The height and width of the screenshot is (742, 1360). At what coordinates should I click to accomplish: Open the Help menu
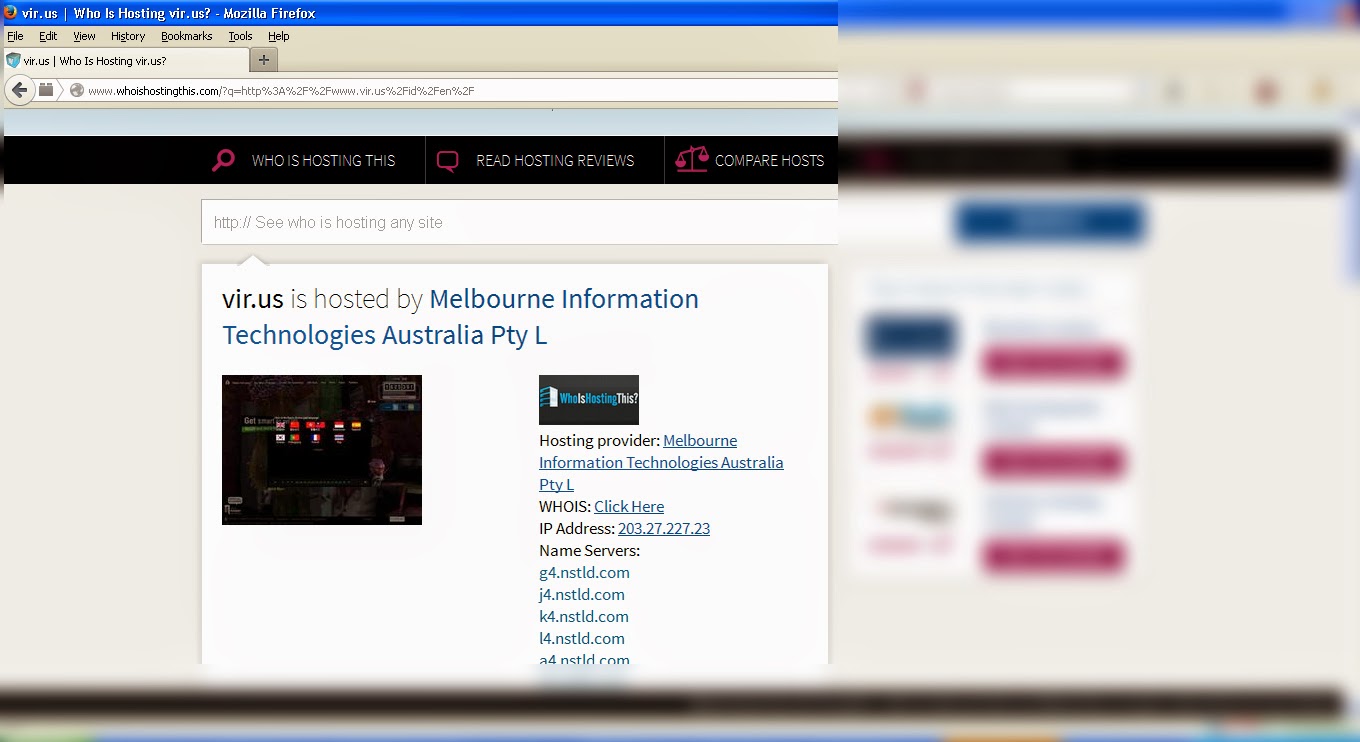coord(278,36)
